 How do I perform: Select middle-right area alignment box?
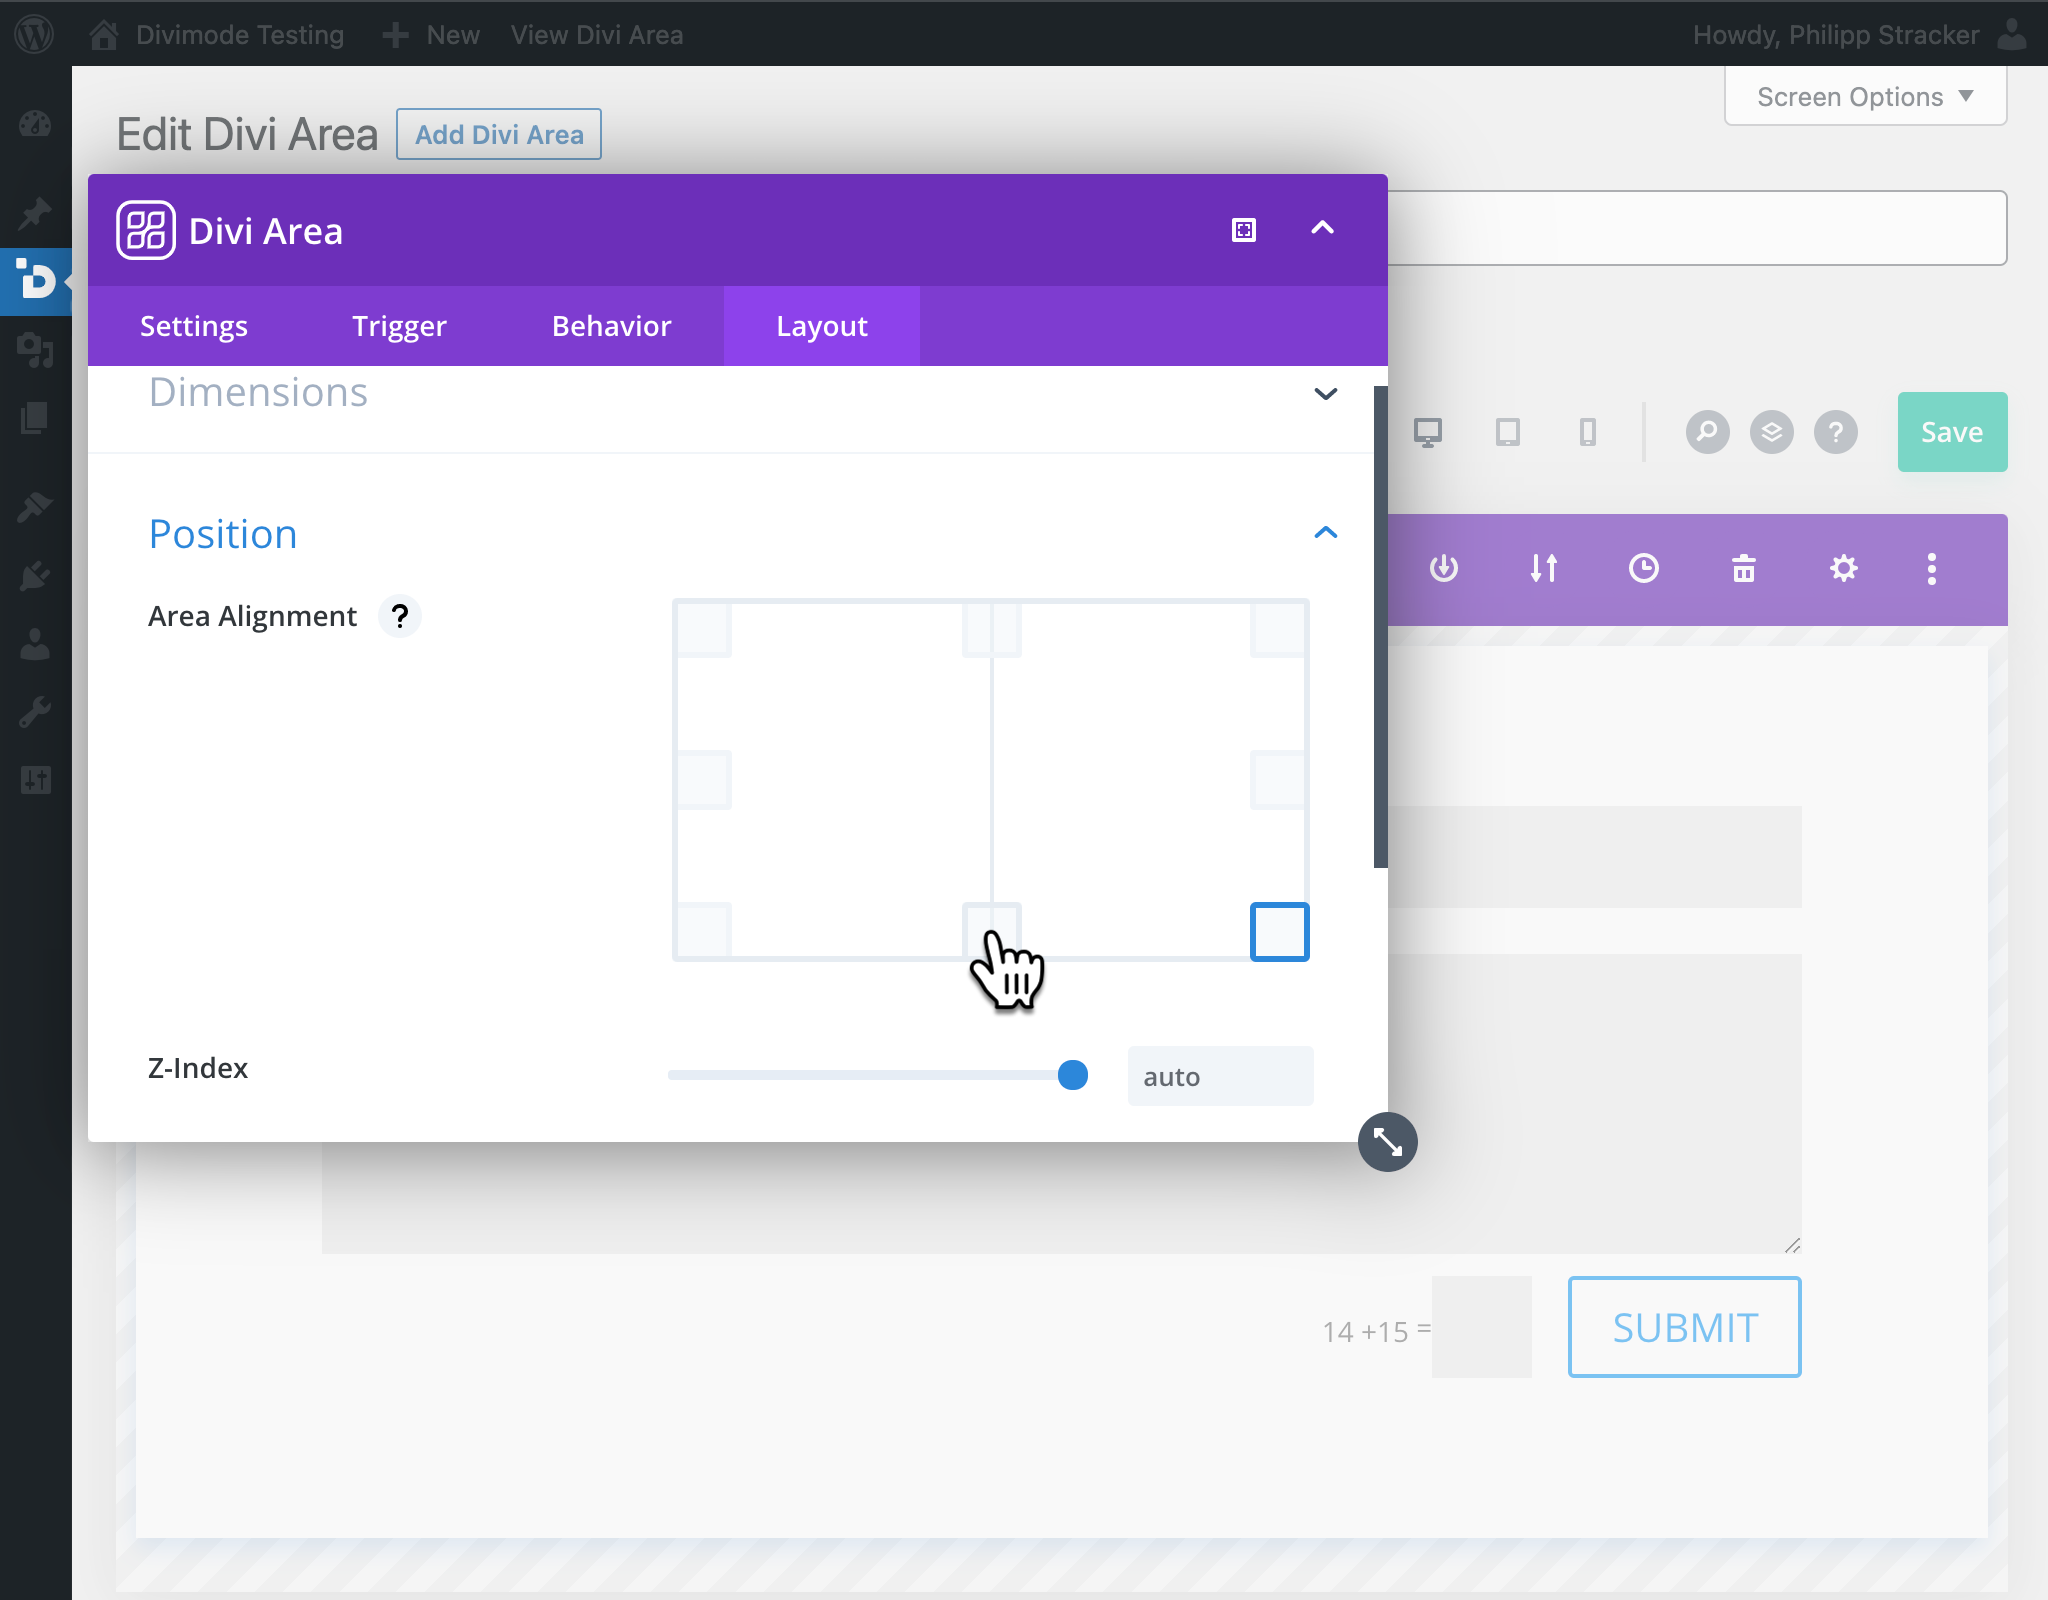click(x=1279, y=780)
